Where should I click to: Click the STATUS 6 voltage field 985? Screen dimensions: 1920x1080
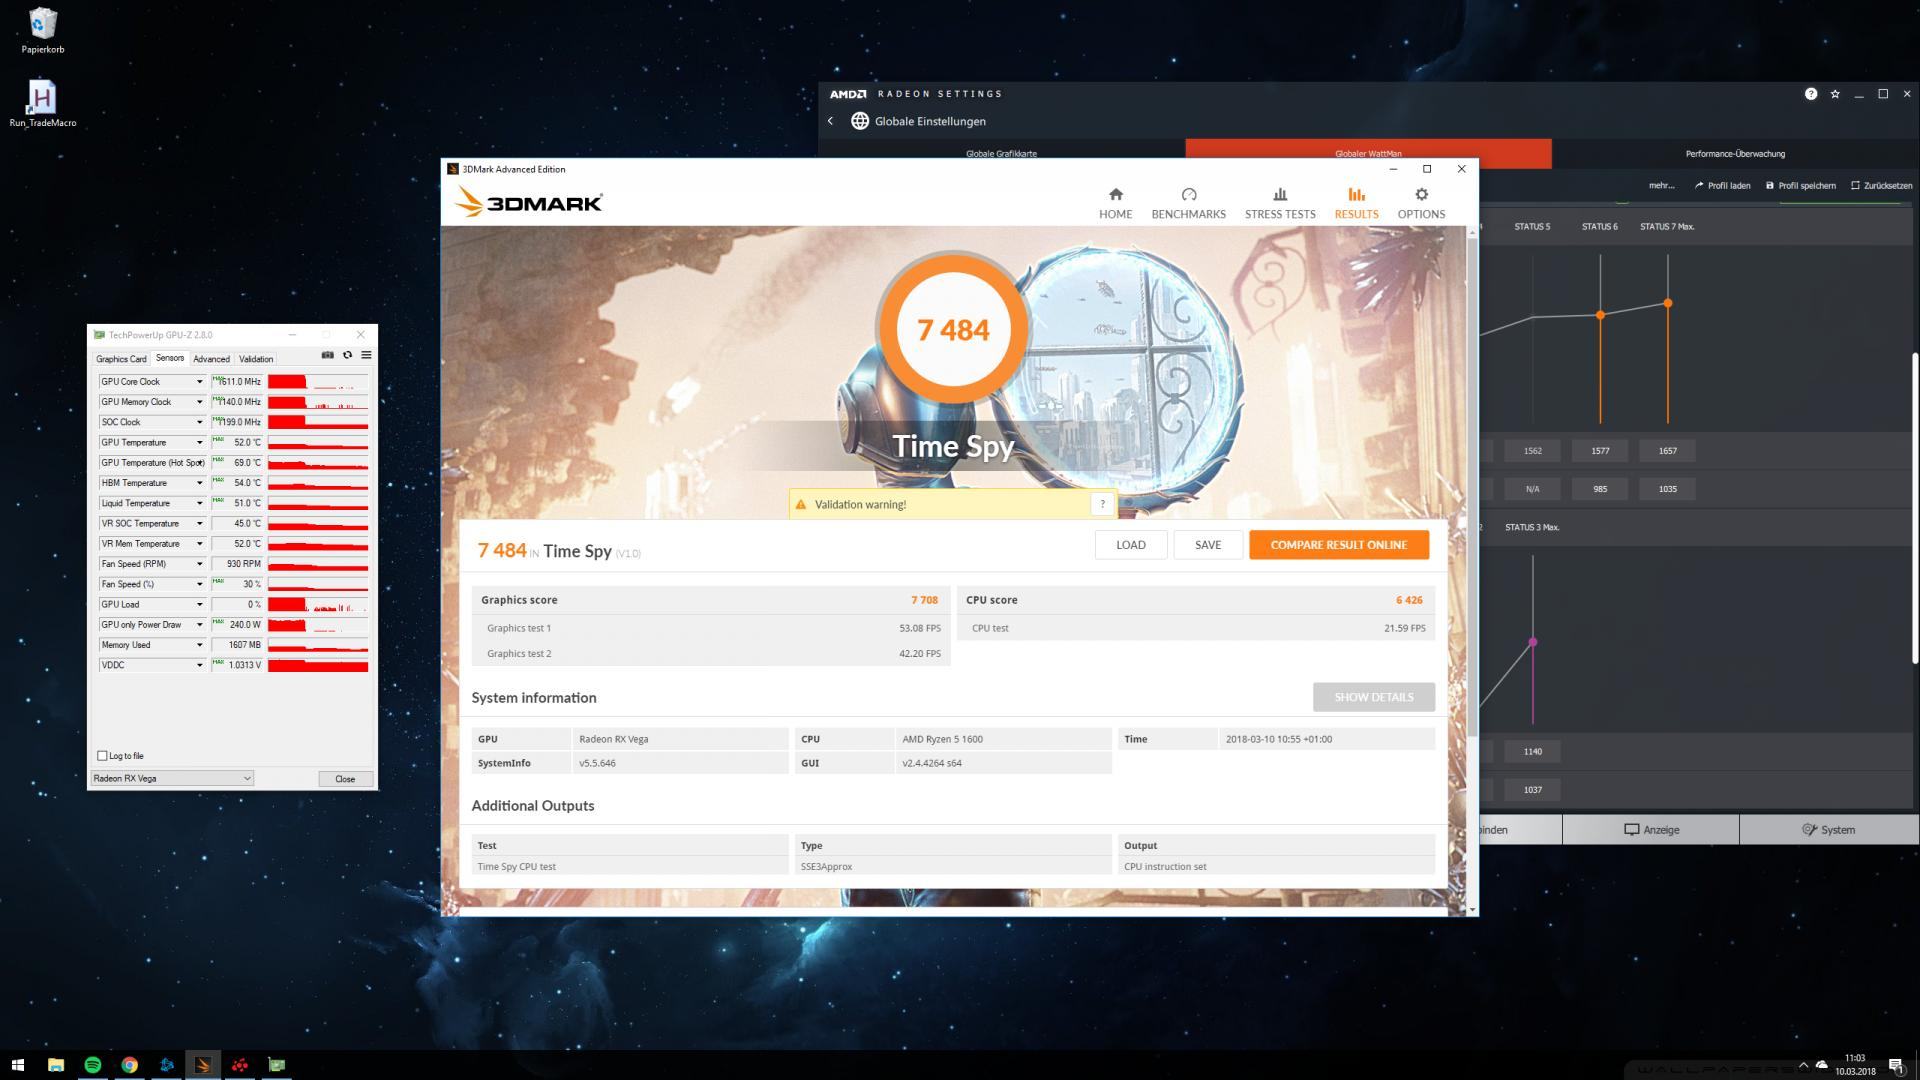(1600, 489)
